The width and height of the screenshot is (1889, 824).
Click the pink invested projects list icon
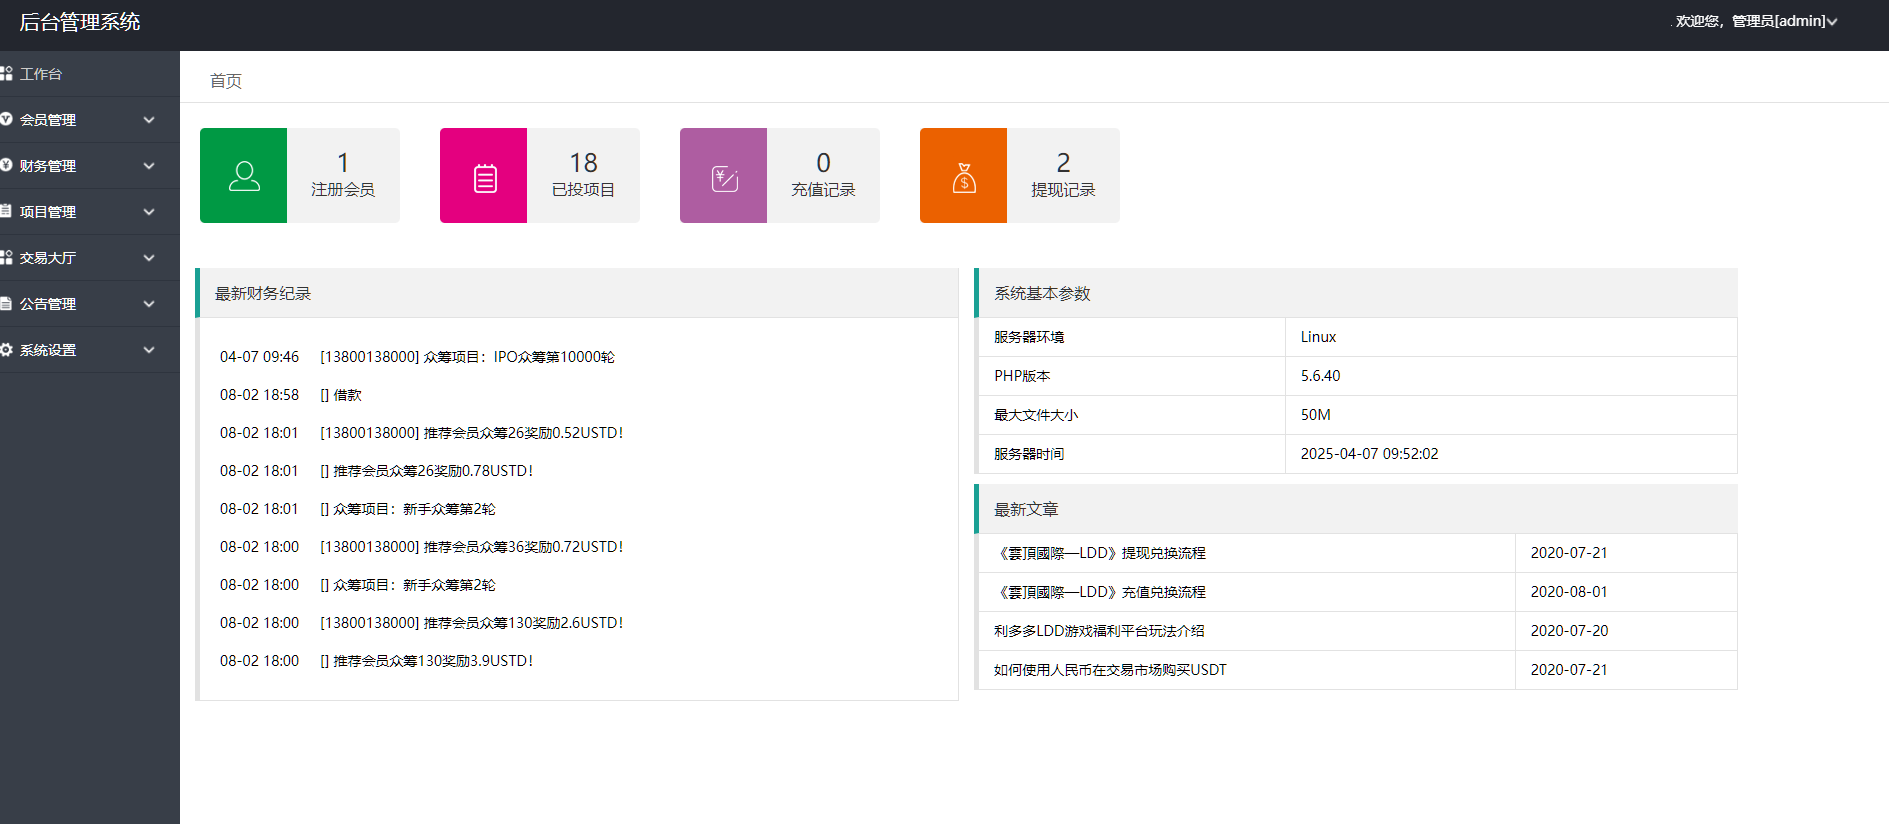pyautogui.click(x=484, y=177)
